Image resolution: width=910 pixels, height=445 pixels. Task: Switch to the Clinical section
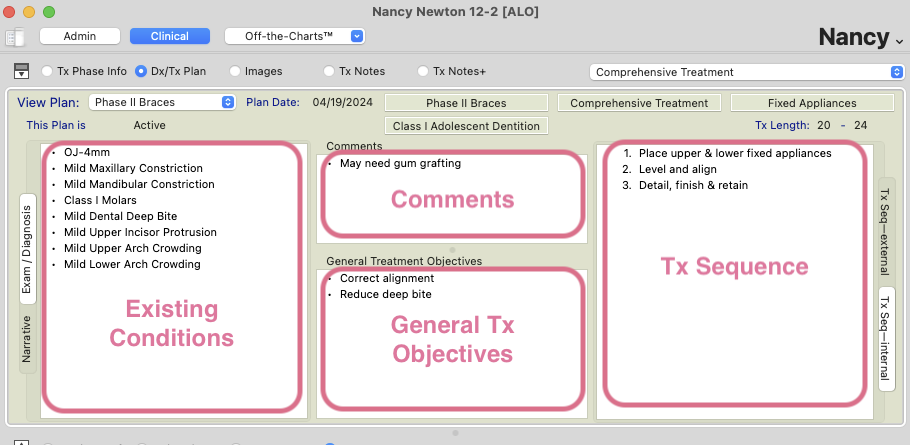[169, 36]
